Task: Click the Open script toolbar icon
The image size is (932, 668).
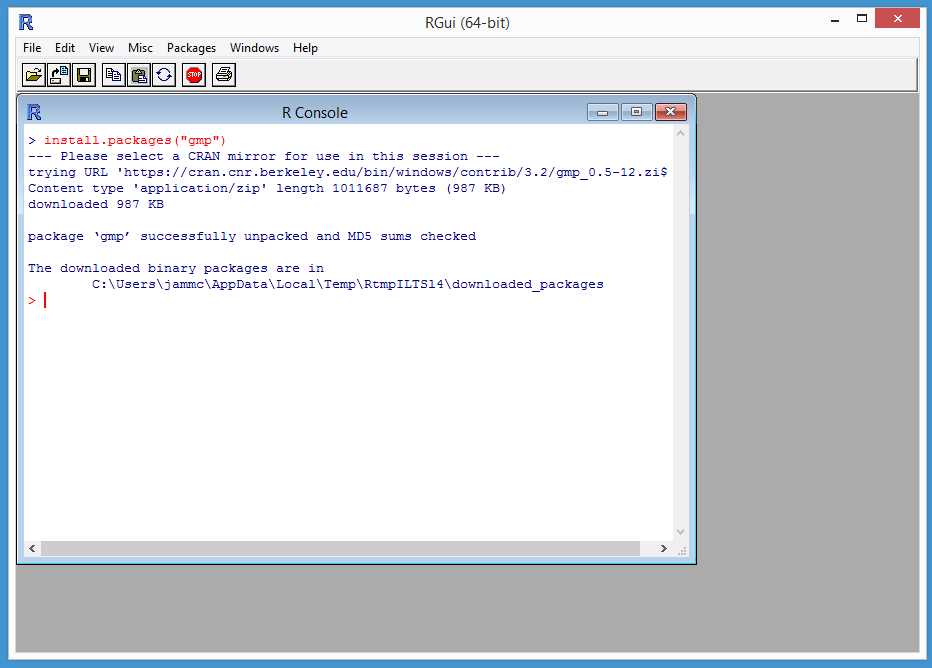Action: pos(34,75)
